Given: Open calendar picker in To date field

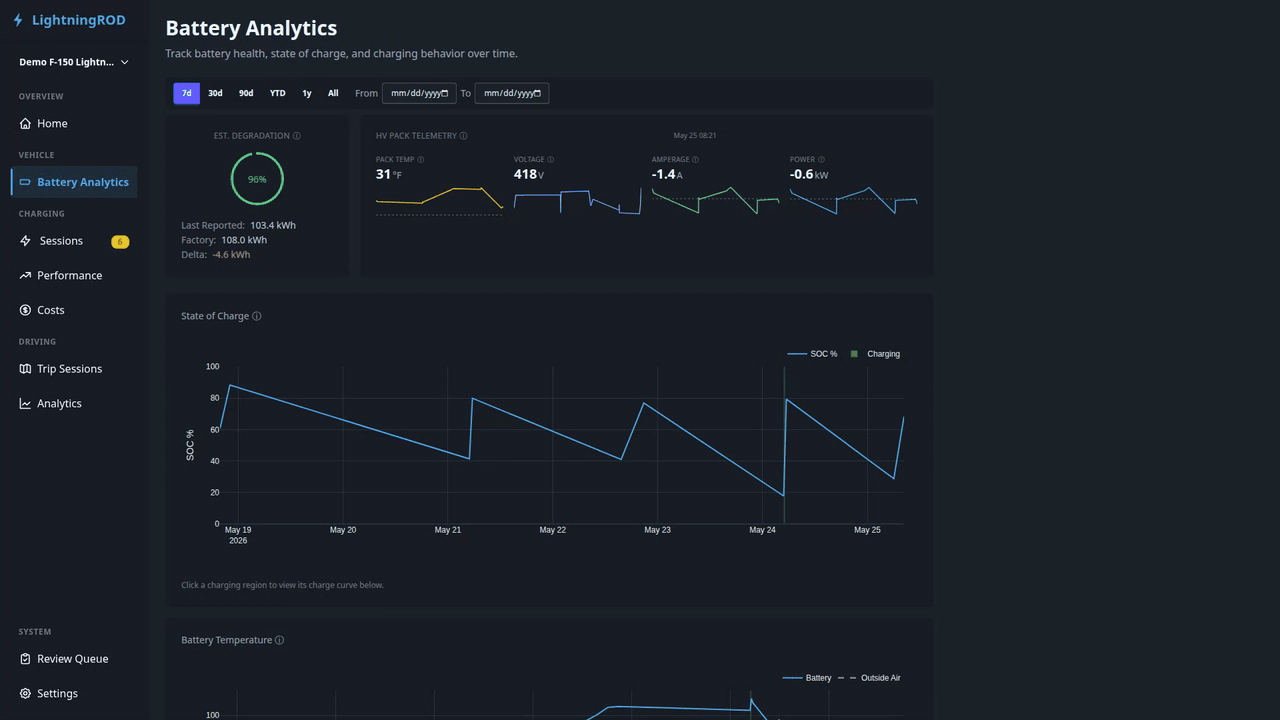Looking at the screenshot, I should tap(537, 93).
